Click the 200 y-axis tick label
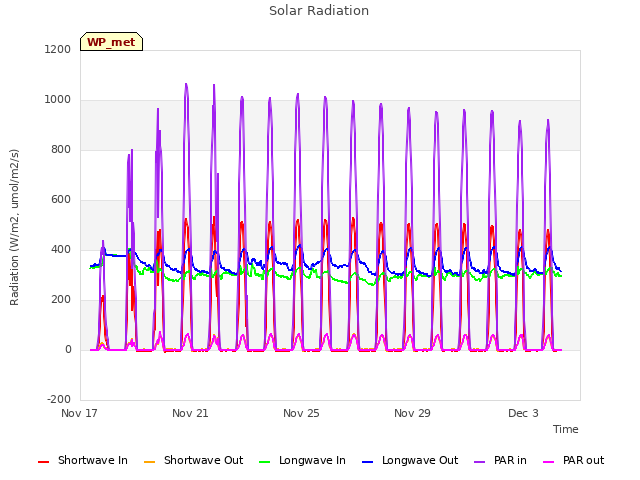 pyautogui.click(x=61, y=300)
